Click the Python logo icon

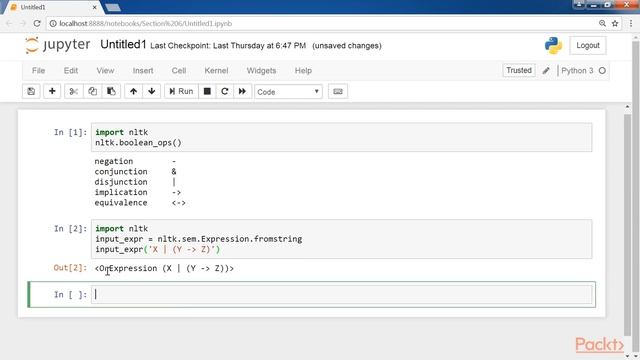coord(553,45)
